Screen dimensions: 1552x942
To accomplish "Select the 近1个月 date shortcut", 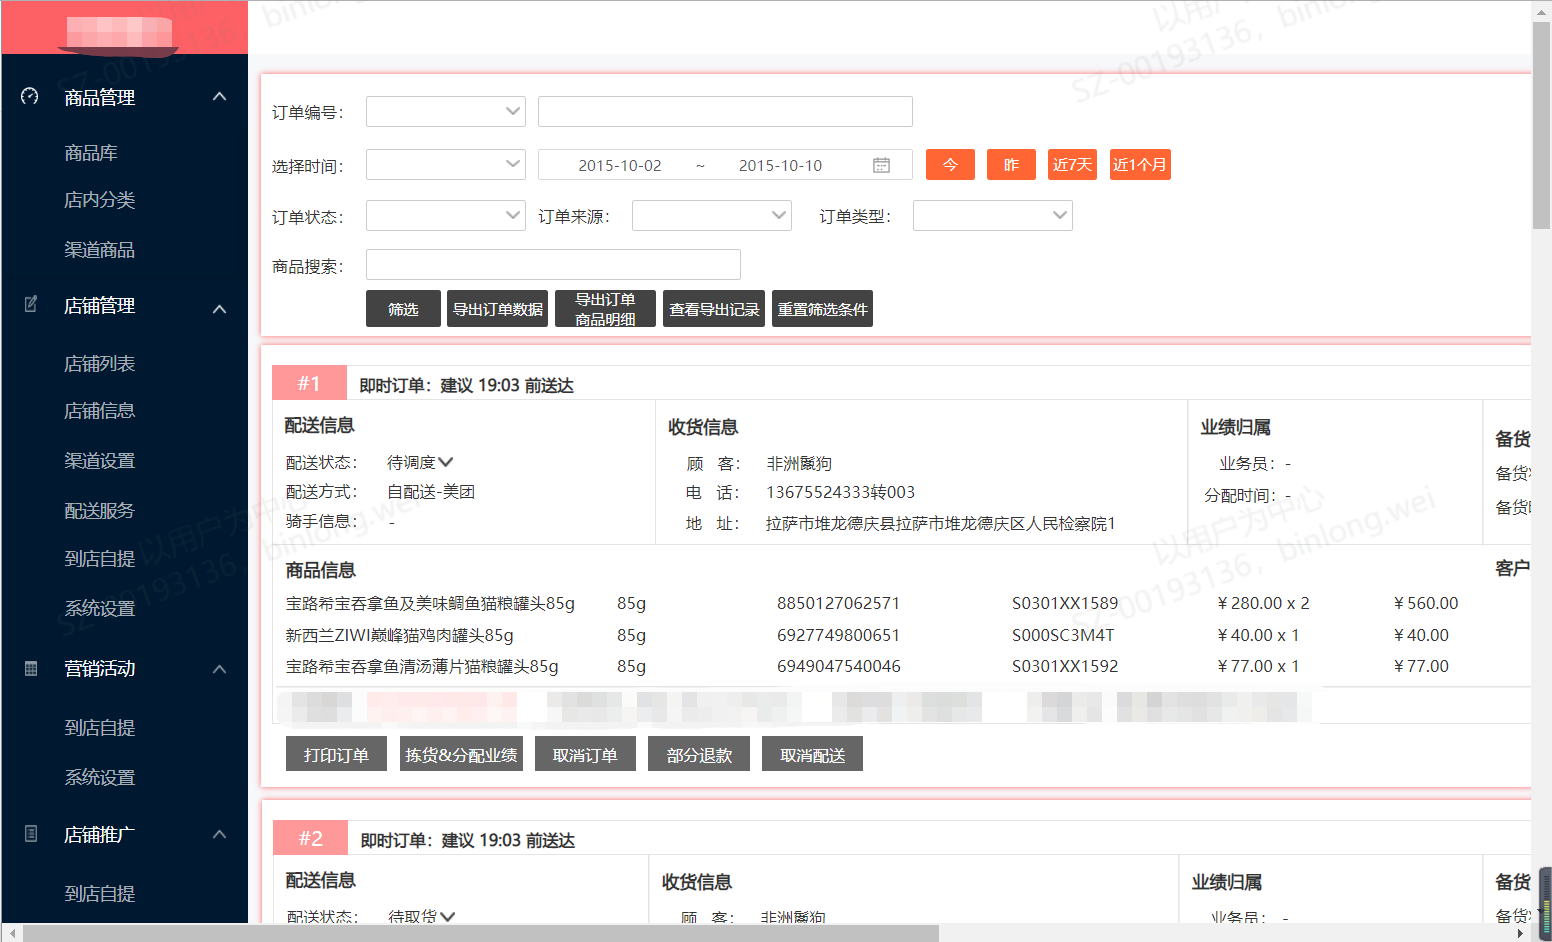I will [1140, 164].
